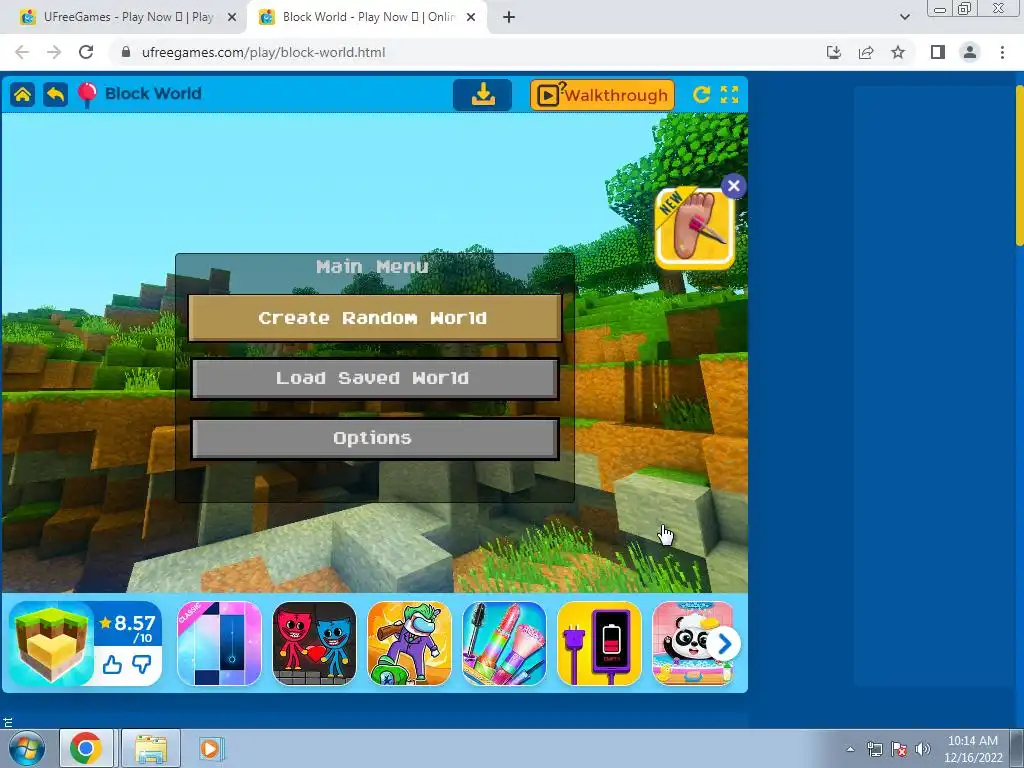The height and width of the screenshot is (768, 1024).
Task: Open Windows Explorer from taskbar
Action: (x=151, y=748)
